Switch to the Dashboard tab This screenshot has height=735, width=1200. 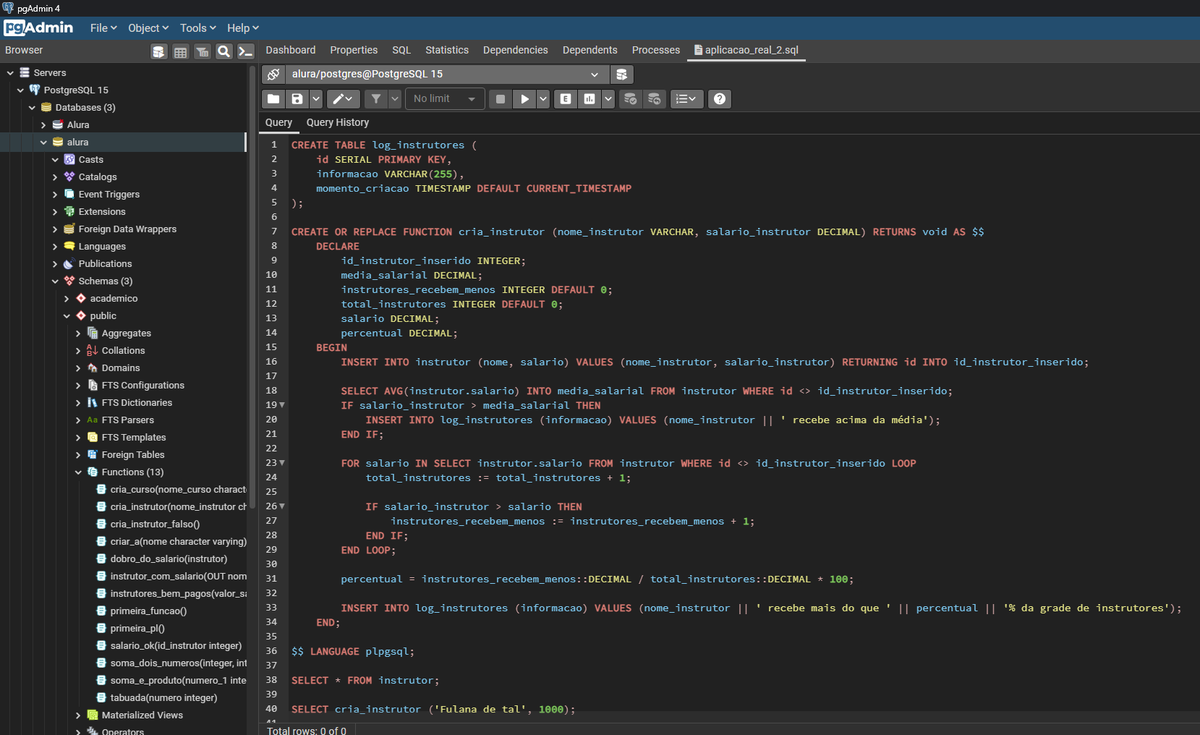(x=290, y=50)
